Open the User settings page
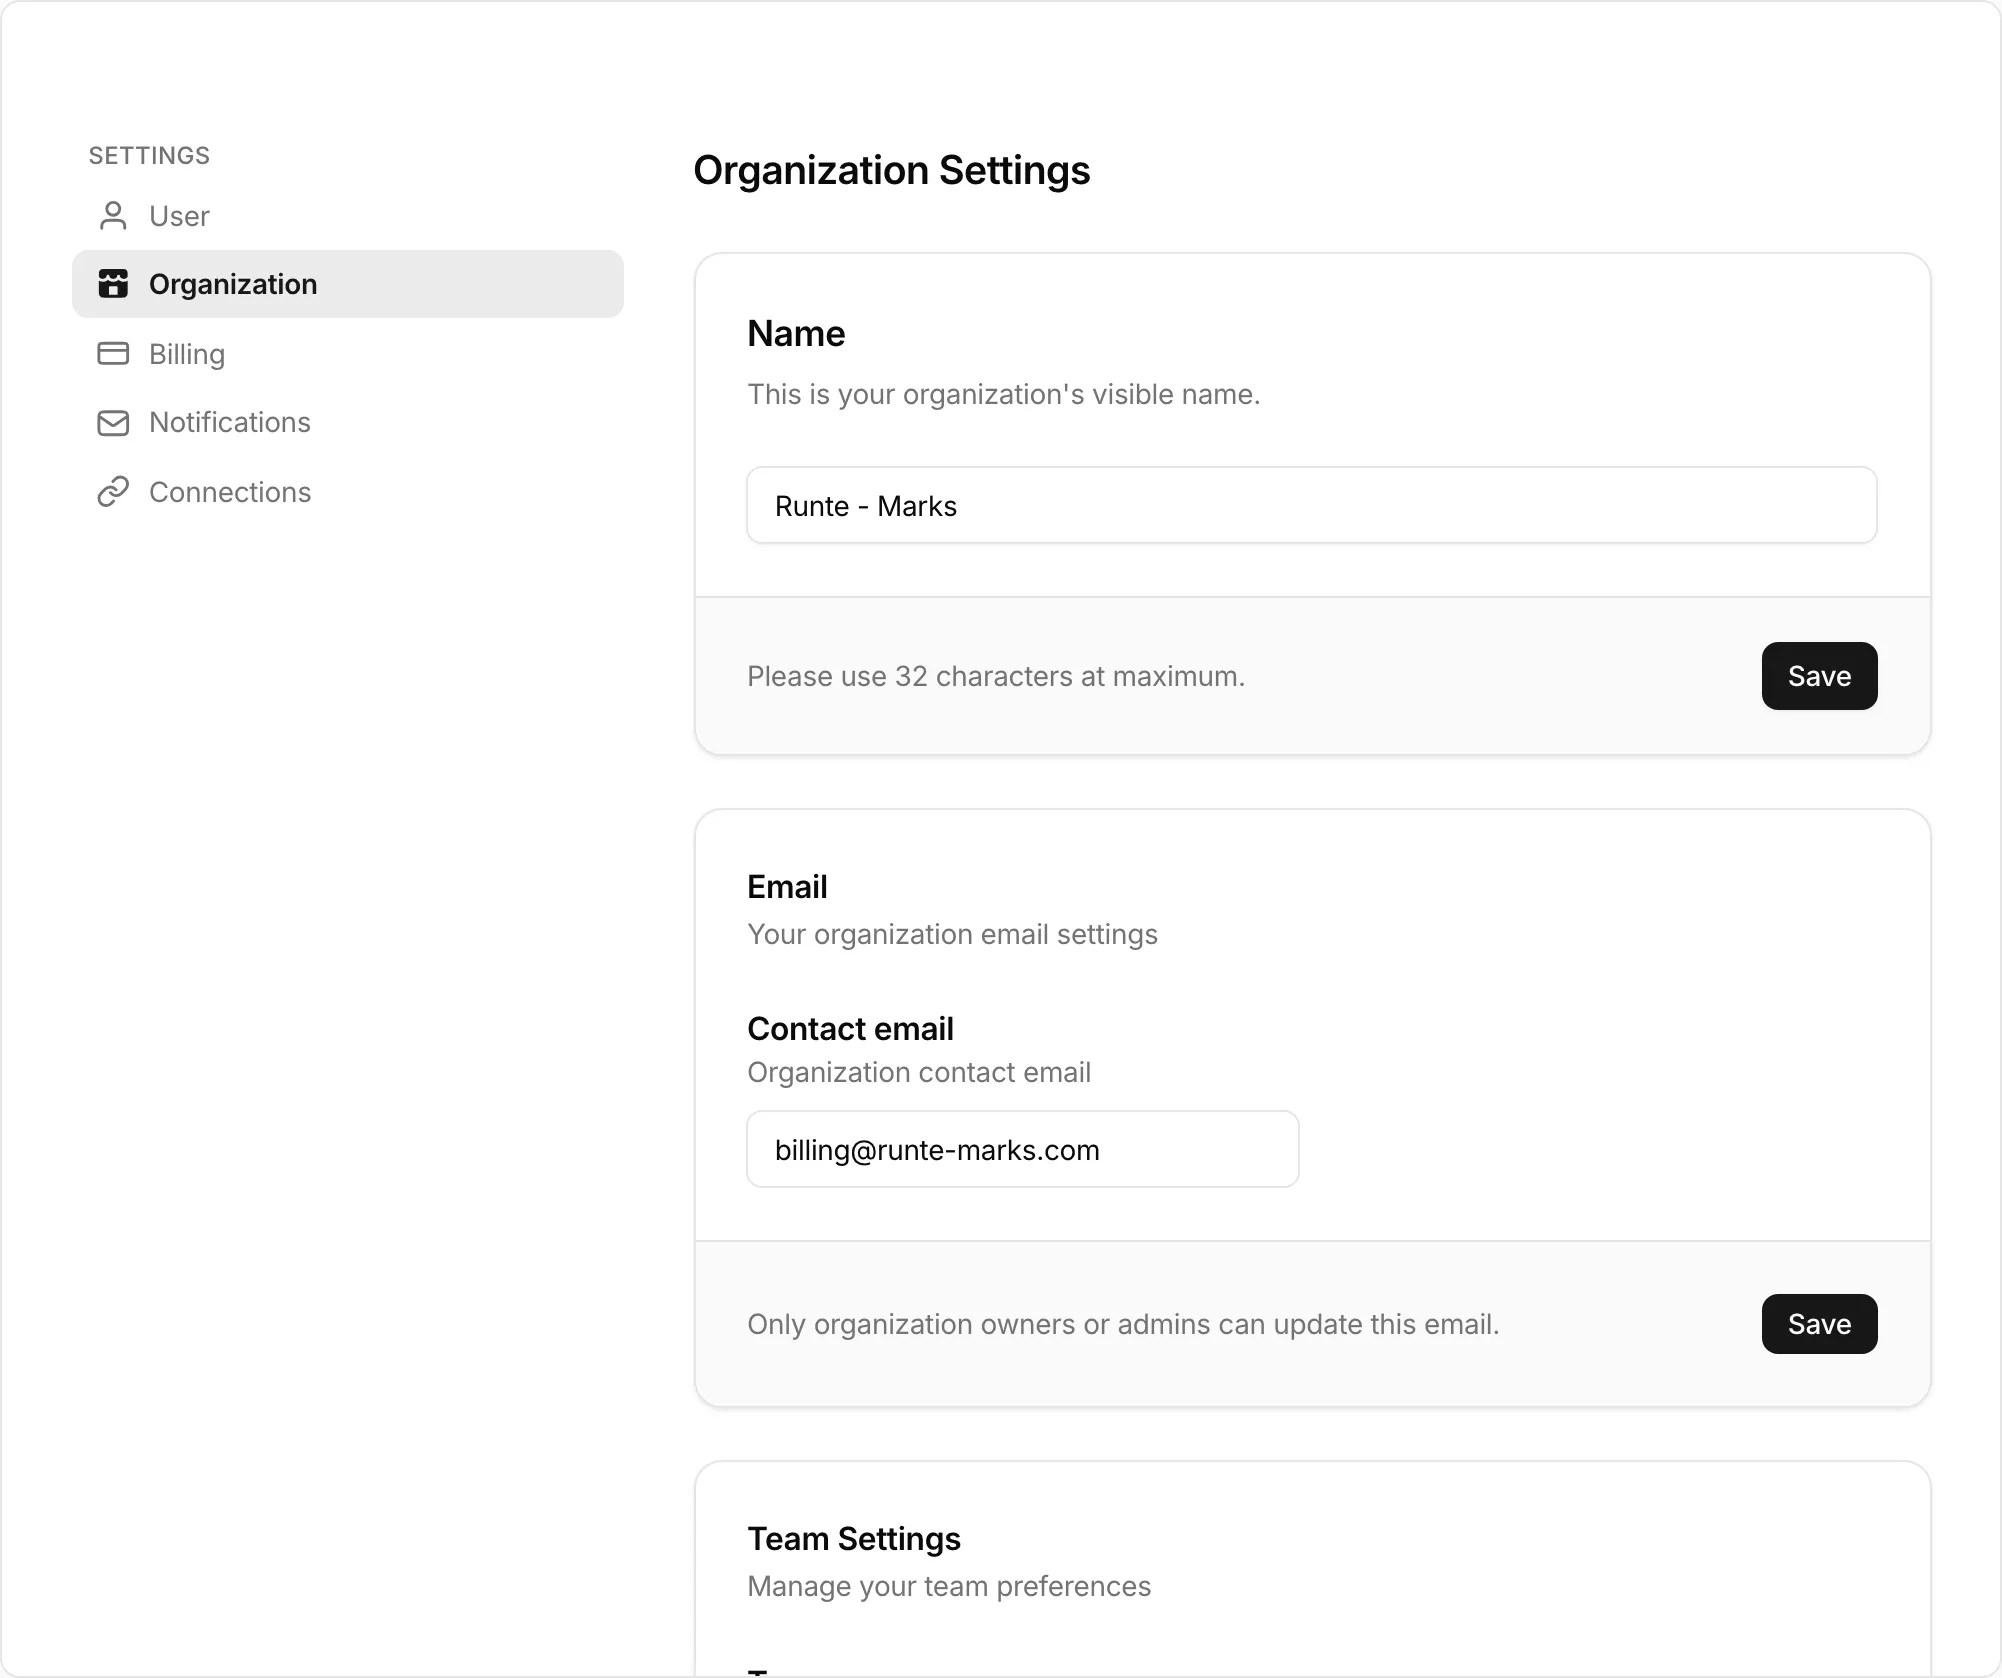The width and height of the screenshot is (2002, 1678). tap(348, 216)
